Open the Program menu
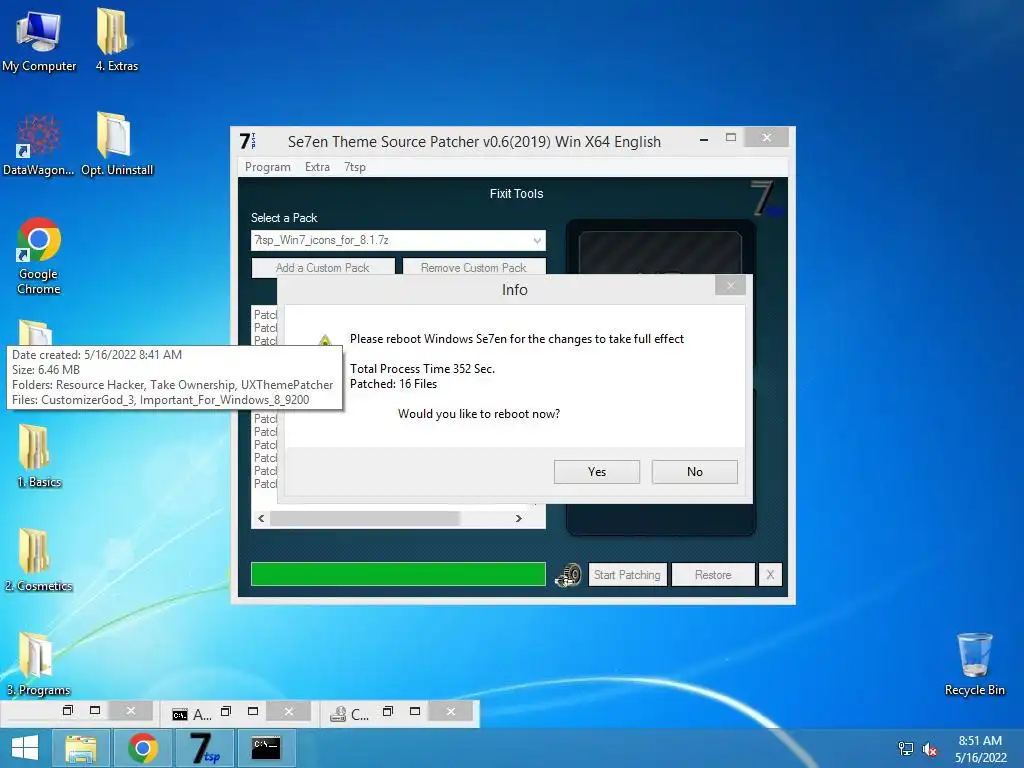The image size is (1024, 768). coord(268,167)
